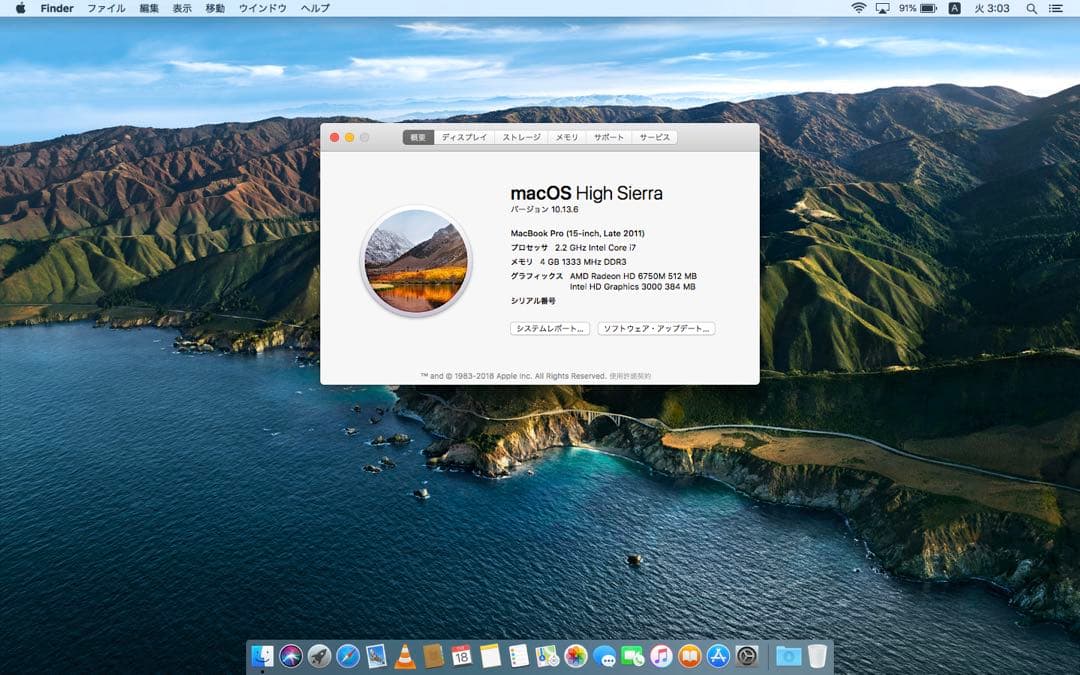Open Safari compass icon in Dock
The width and height of the screenshot is (1080, 675).
pyautogui.click(x=347, y=656)
